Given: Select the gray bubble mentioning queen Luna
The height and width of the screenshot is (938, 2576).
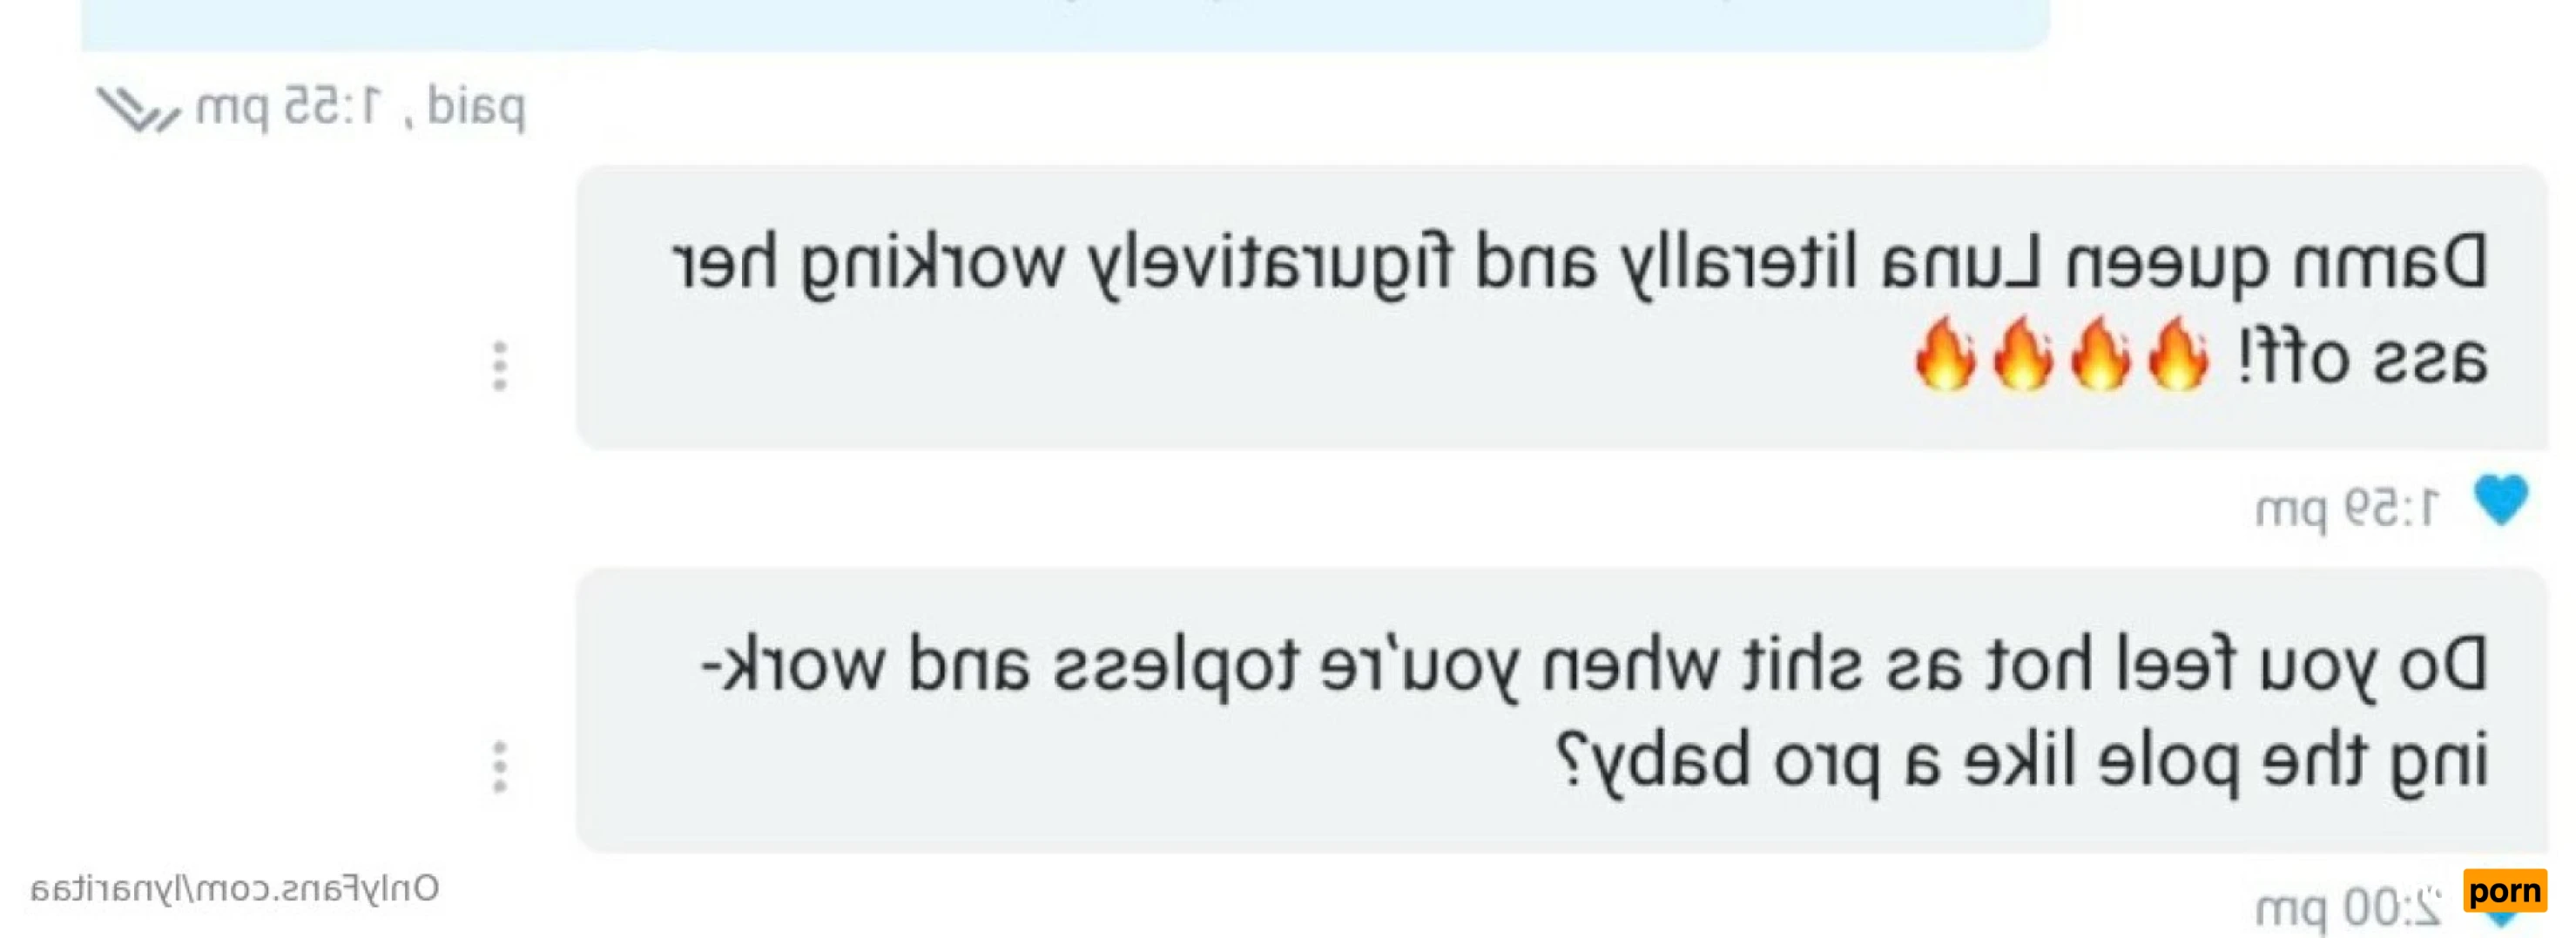Looking at the screenshot, I should click(1561, 308).
